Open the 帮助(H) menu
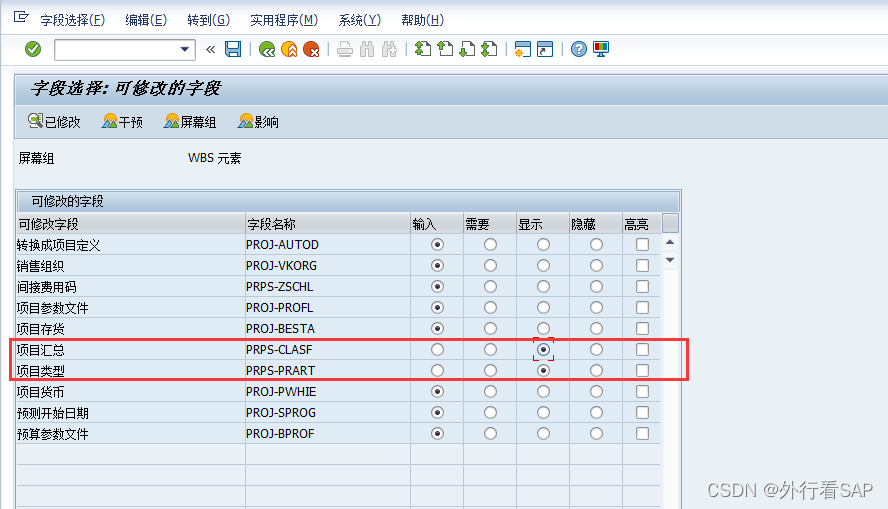This screenshot has height=509, width=888. click(x=422, y=20)
